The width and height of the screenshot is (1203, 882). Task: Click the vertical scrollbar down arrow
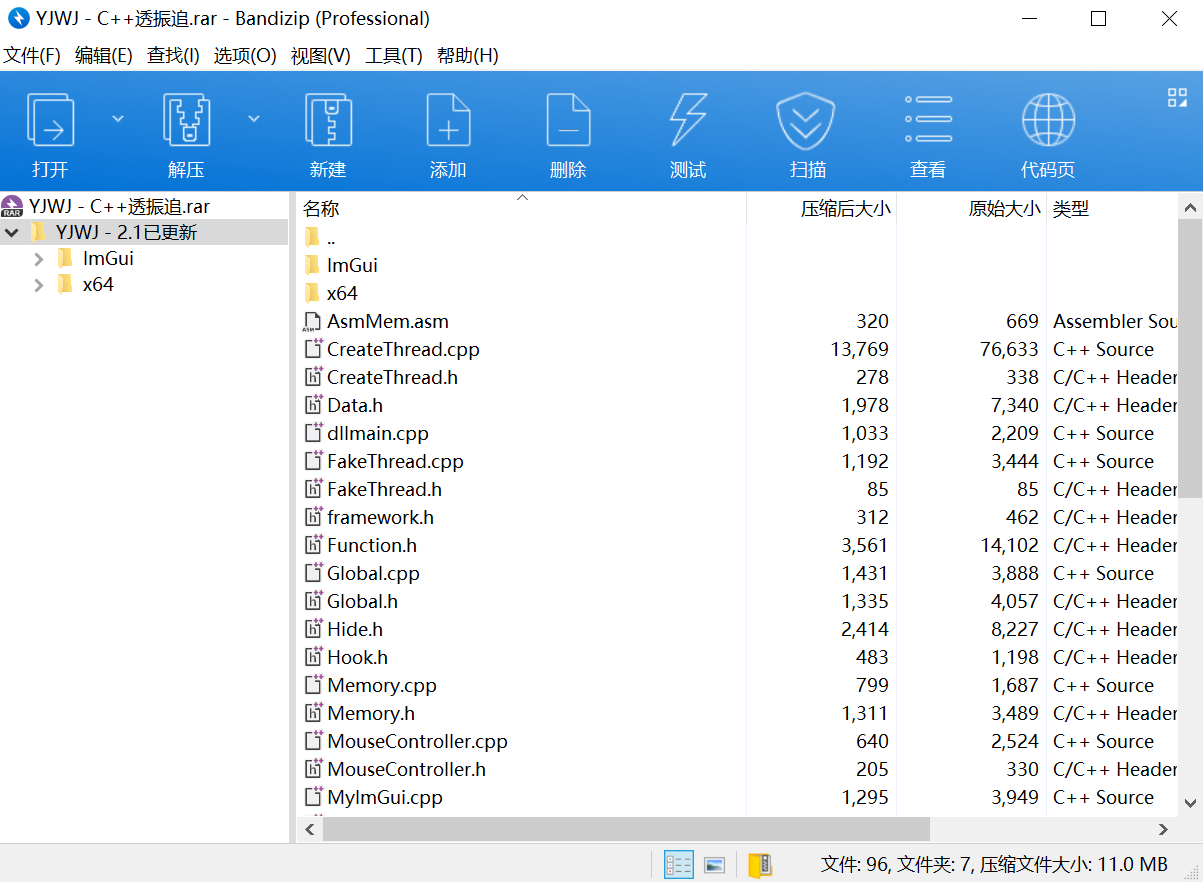(x=1190, y=802)
